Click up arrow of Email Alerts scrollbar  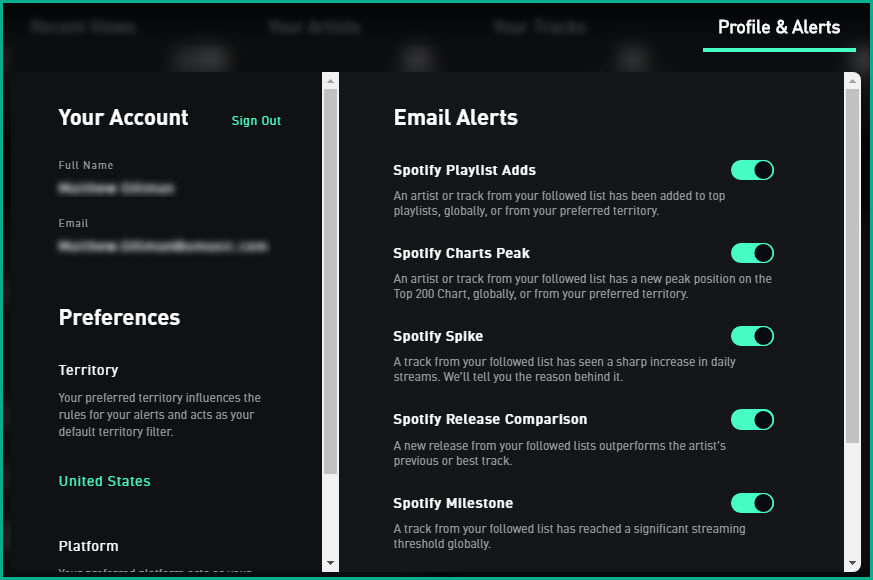852,81
